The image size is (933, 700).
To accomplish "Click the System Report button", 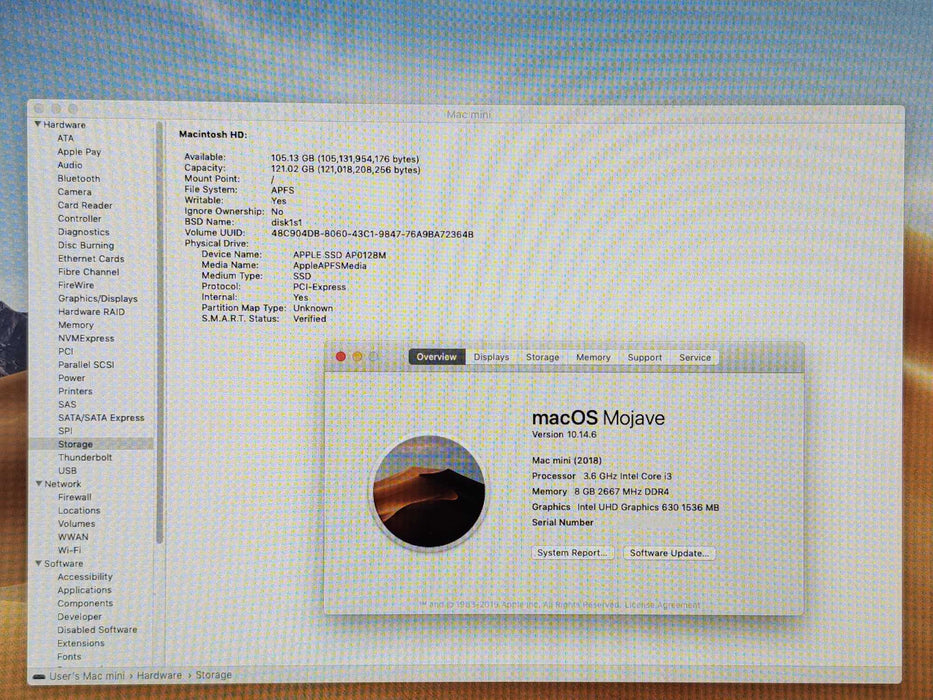I will point(571,552).
